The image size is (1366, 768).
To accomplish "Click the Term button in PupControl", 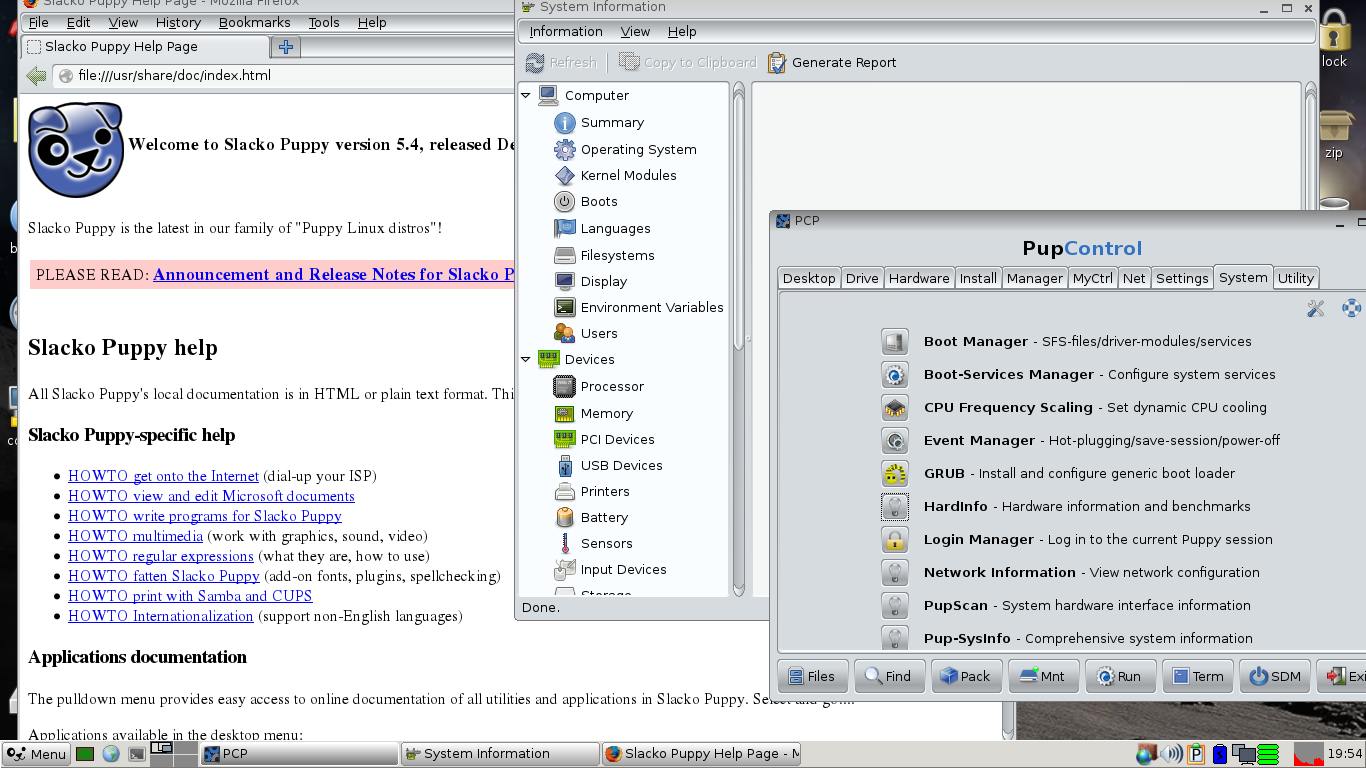I will tap(1196, 676).
